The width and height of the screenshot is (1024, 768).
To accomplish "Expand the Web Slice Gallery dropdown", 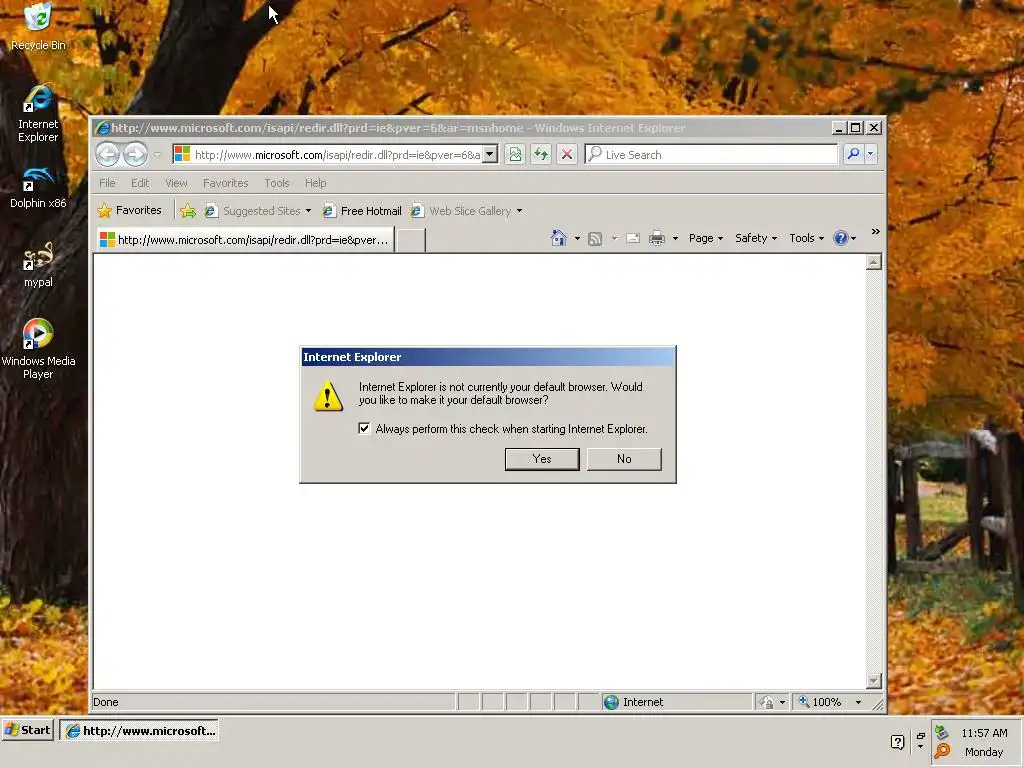I will click(519, 210).
